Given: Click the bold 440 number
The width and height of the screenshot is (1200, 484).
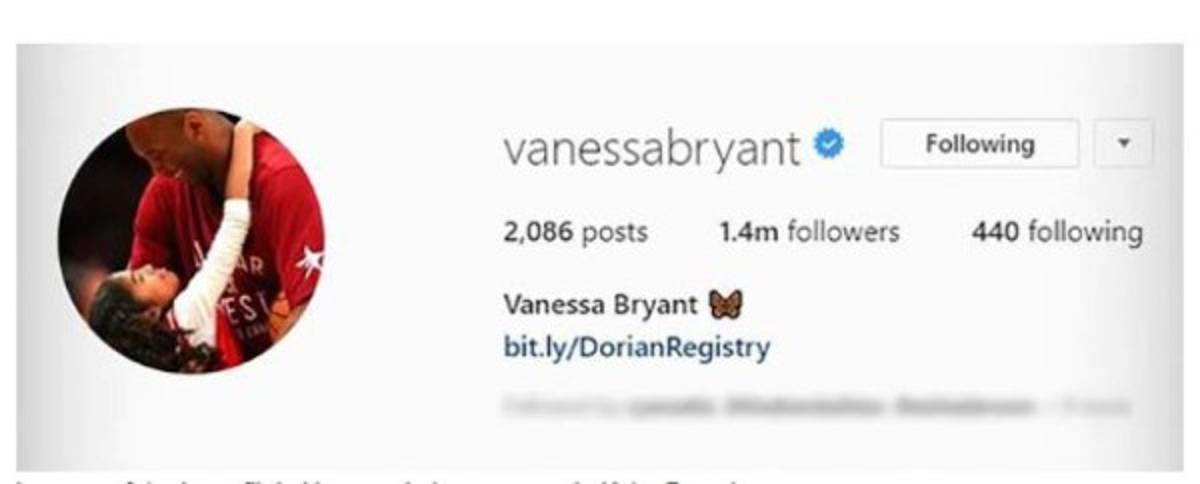Looking at the screenshot, I should pyautogui.click(x=995, y=233).
